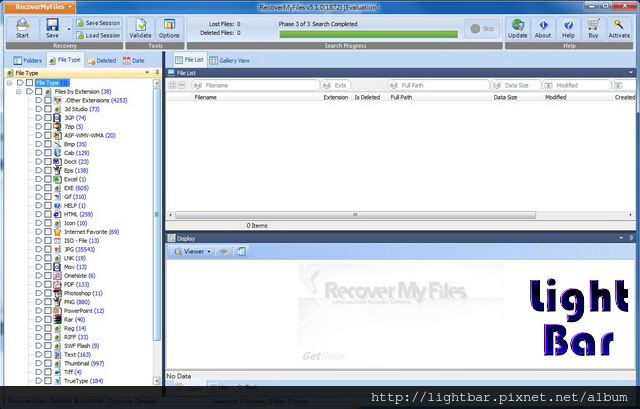Check the File Type root checkbox

(x=29, y=82)
